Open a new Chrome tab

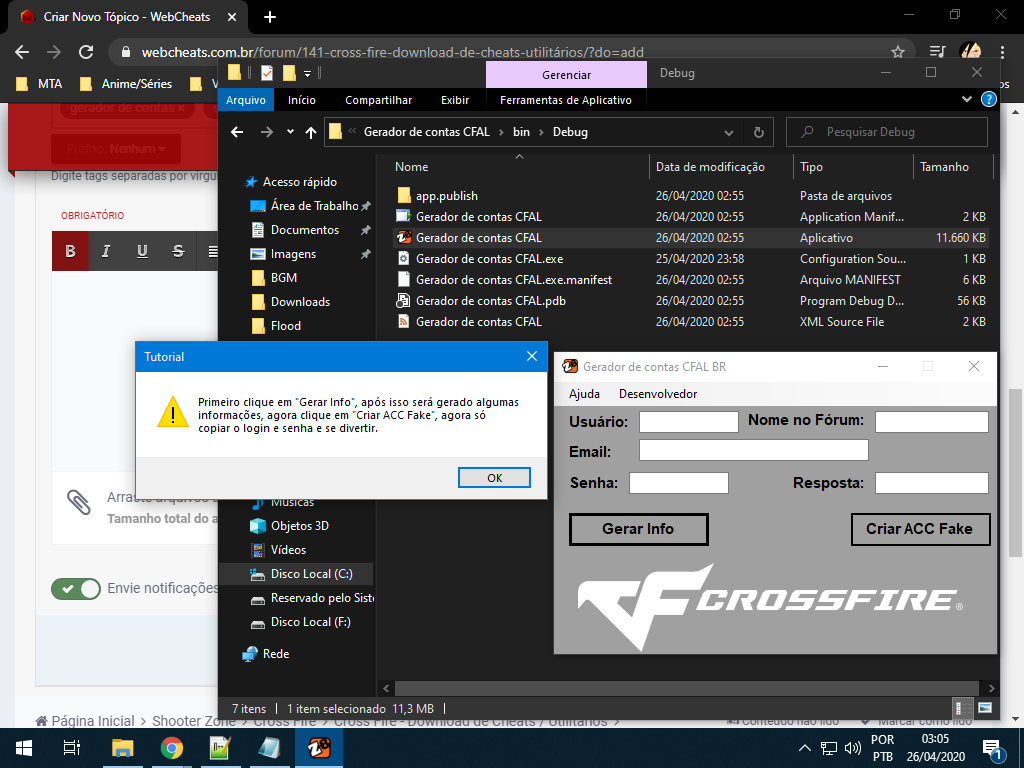270,17
